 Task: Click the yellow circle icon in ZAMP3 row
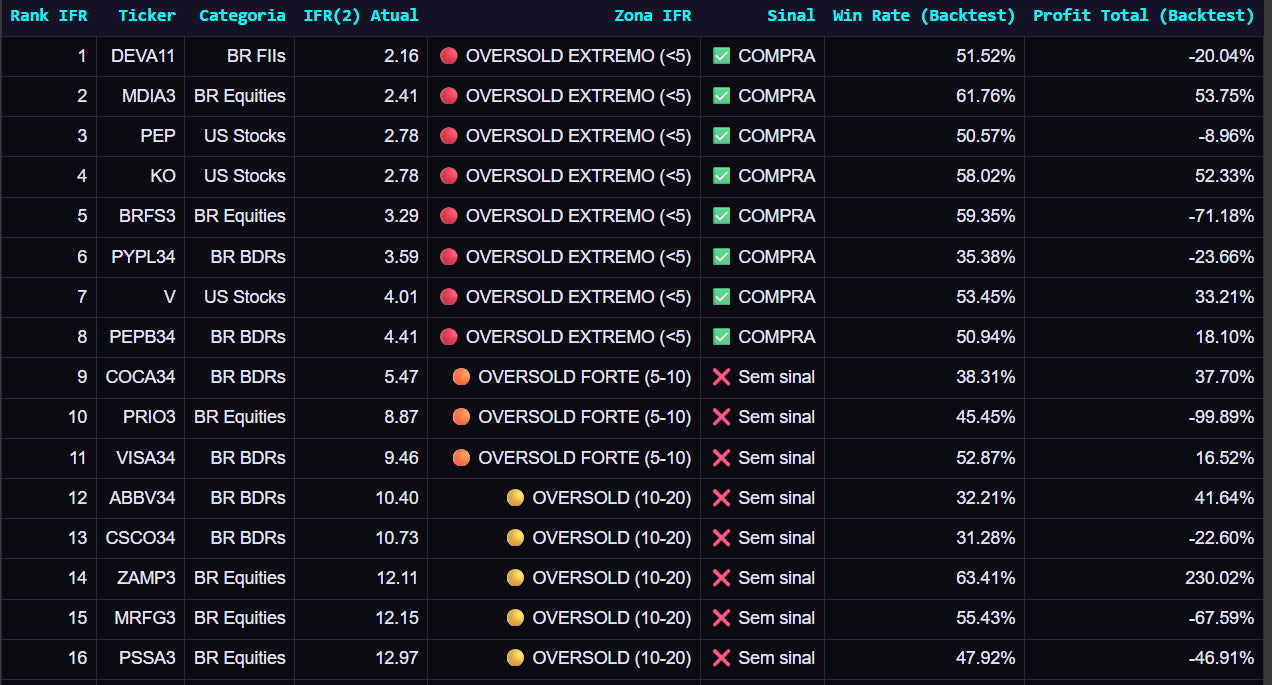tap(515, 578)
